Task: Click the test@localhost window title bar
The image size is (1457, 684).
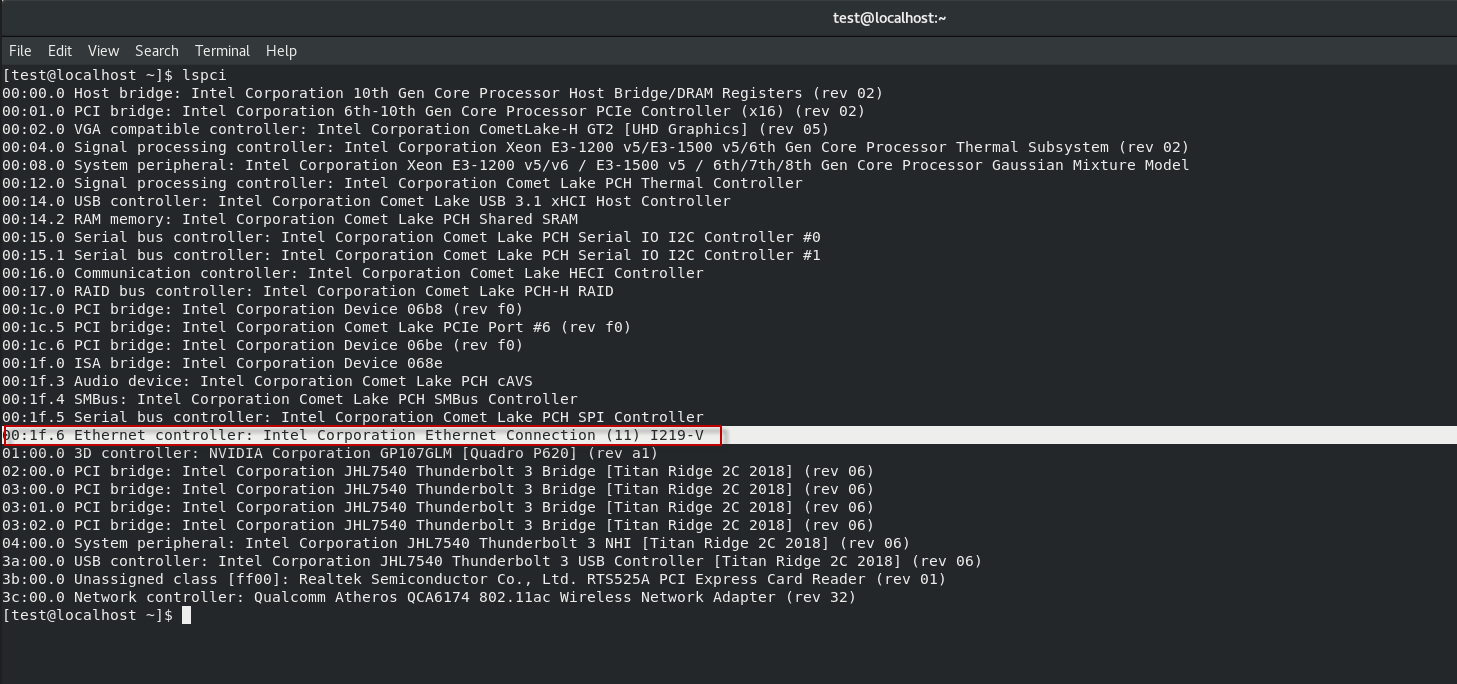Action: 728,17
